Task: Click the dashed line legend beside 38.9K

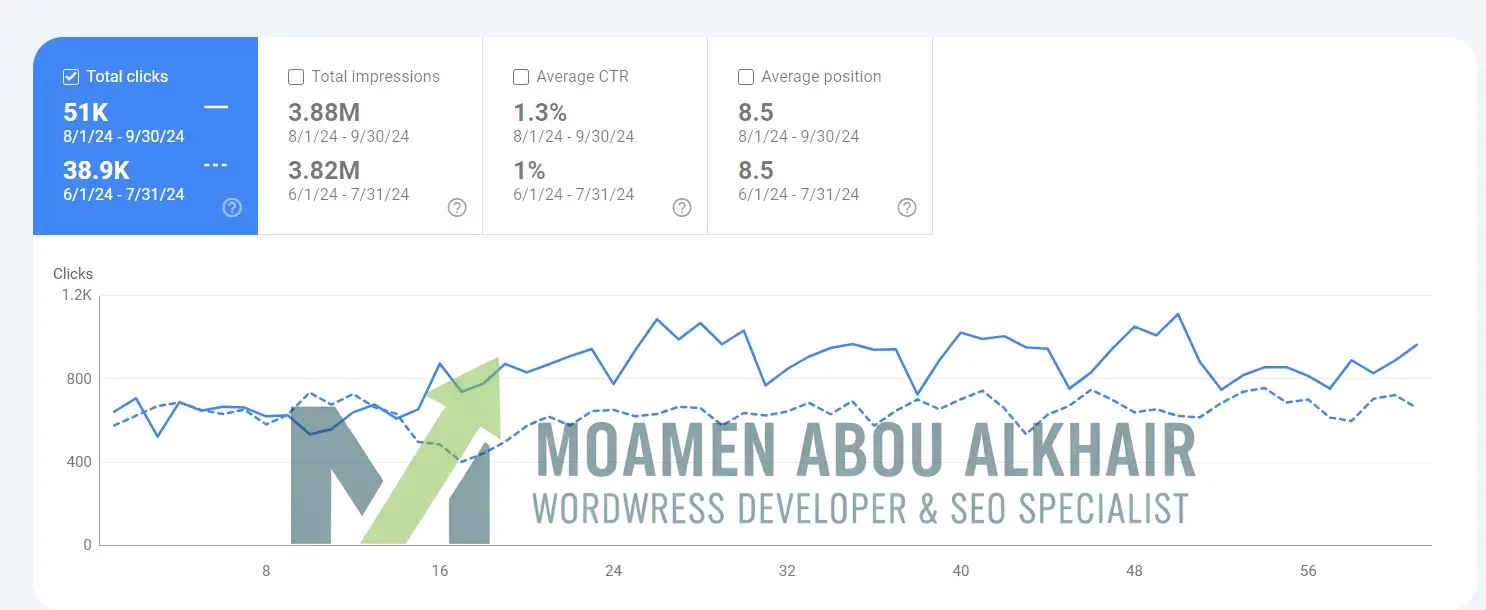Action: [x=216, y=166]
